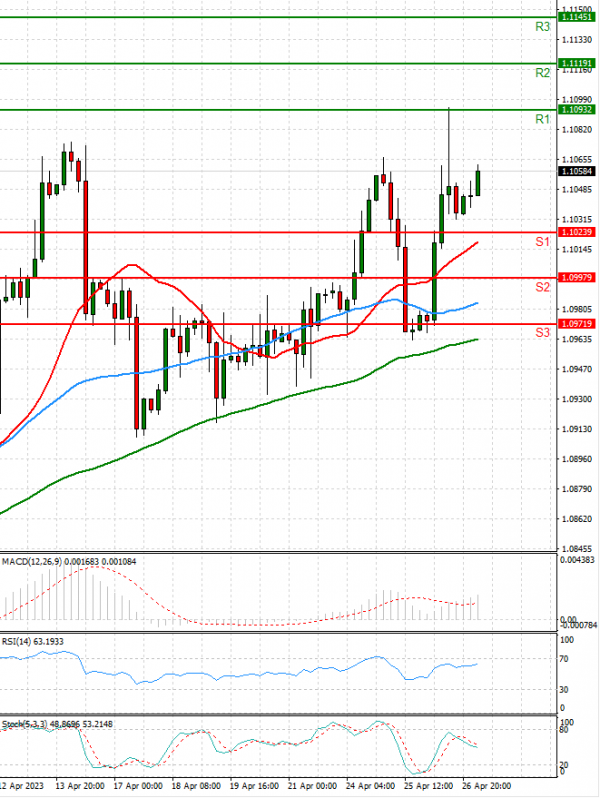Click the 17 Apr 00:00 time axis label

click(x=137, y=786)
